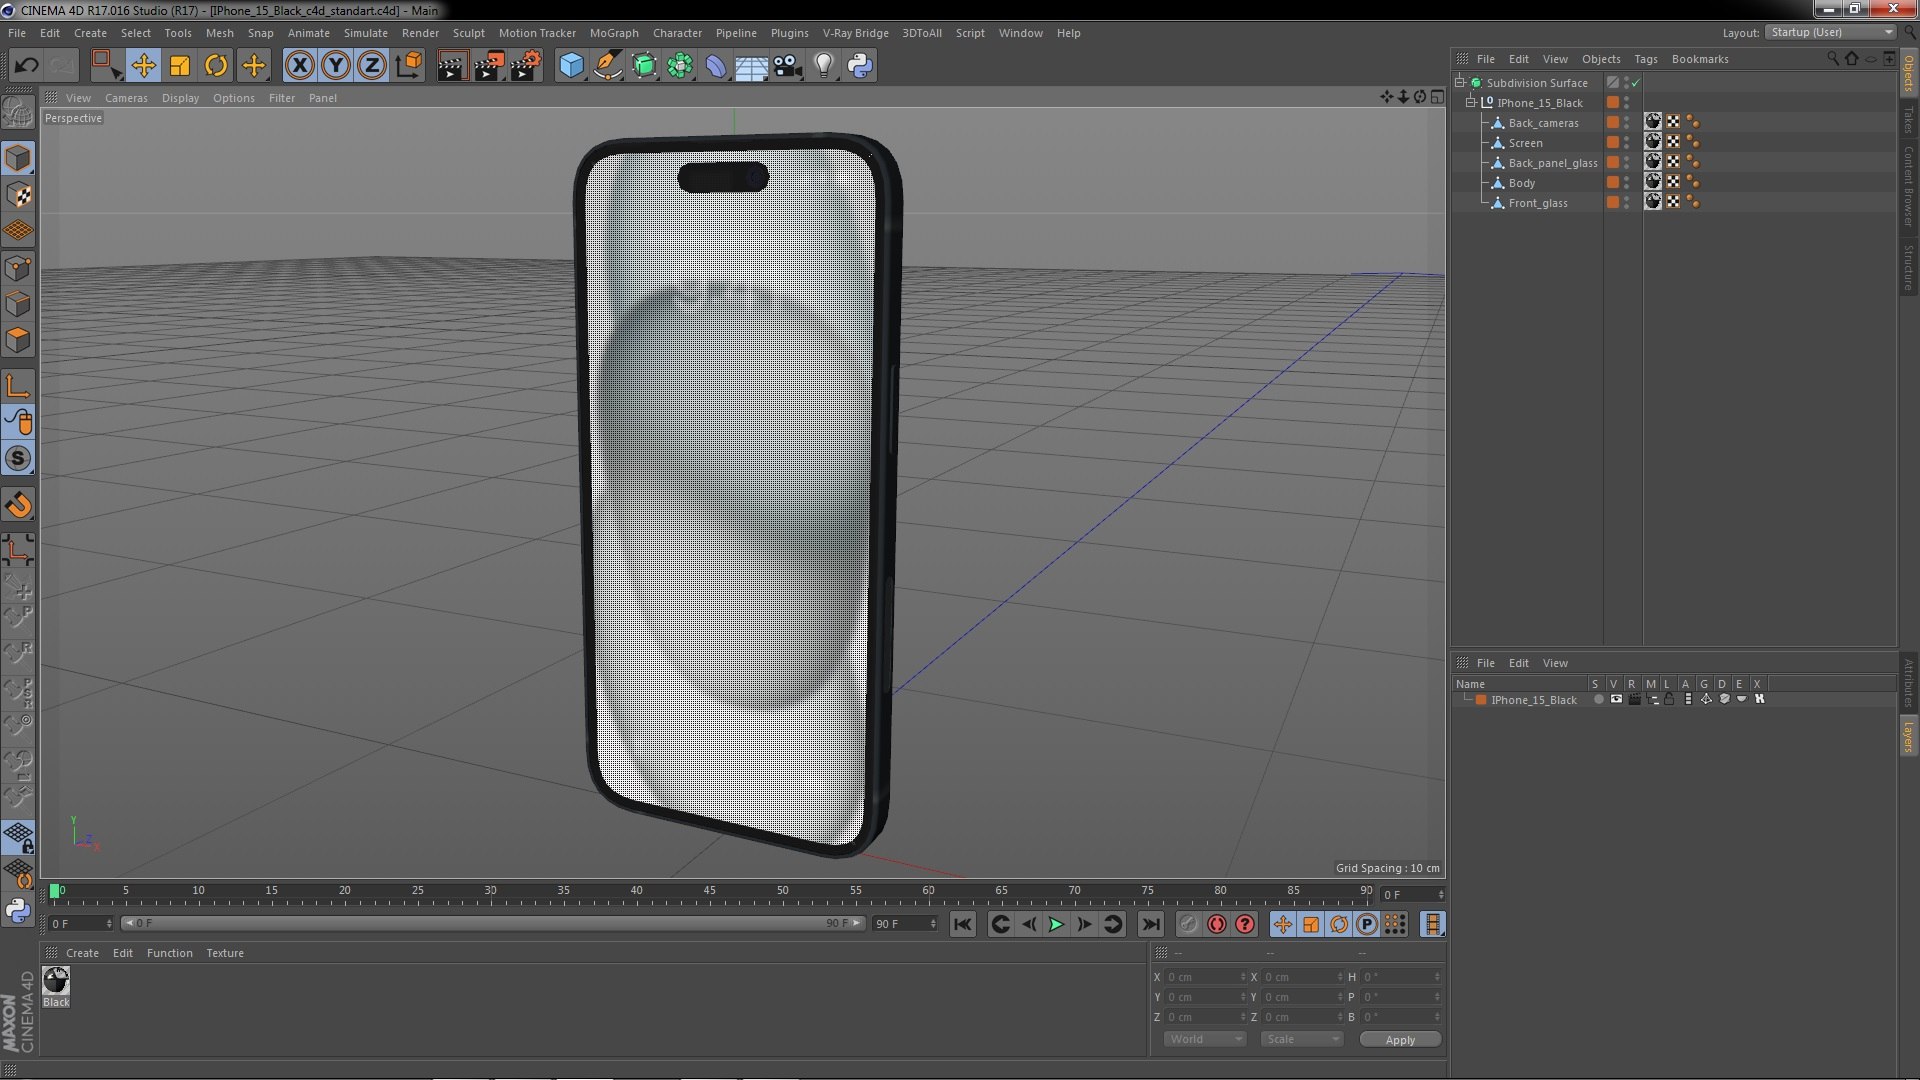Screen dimensions: 1920x1080
Task: Step the H rotation value arrows
Action: coord(1437,977)
